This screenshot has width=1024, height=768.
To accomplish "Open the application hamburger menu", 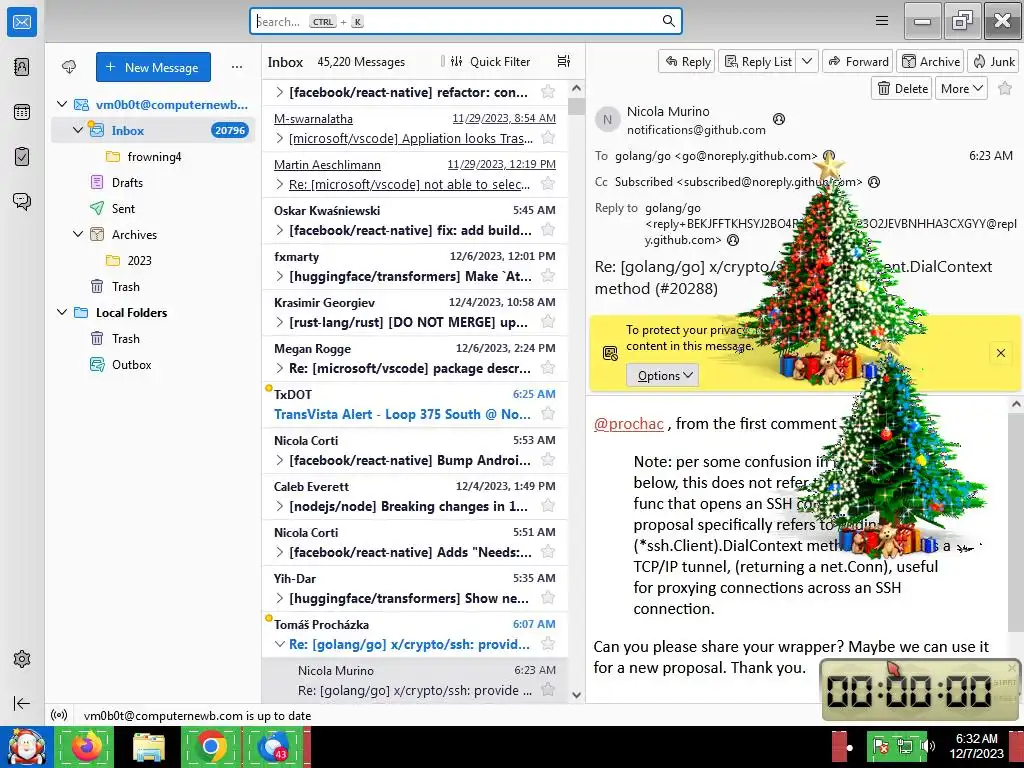I will pyautogui.click(x=882, y=21).
